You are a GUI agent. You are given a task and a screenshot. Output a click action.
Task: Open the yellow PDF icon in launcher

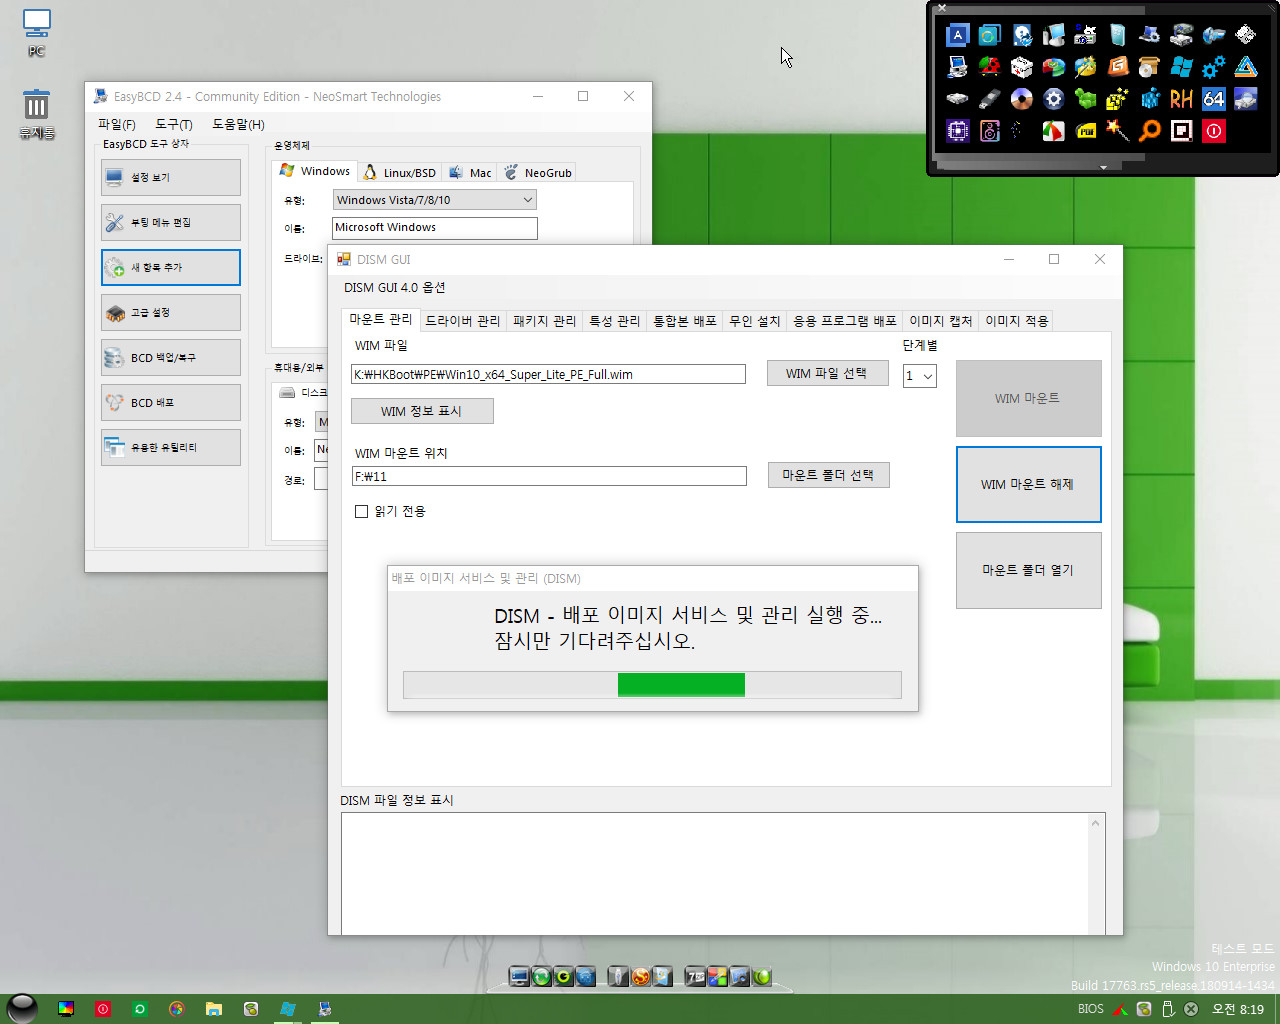(x=1085, y=131)
